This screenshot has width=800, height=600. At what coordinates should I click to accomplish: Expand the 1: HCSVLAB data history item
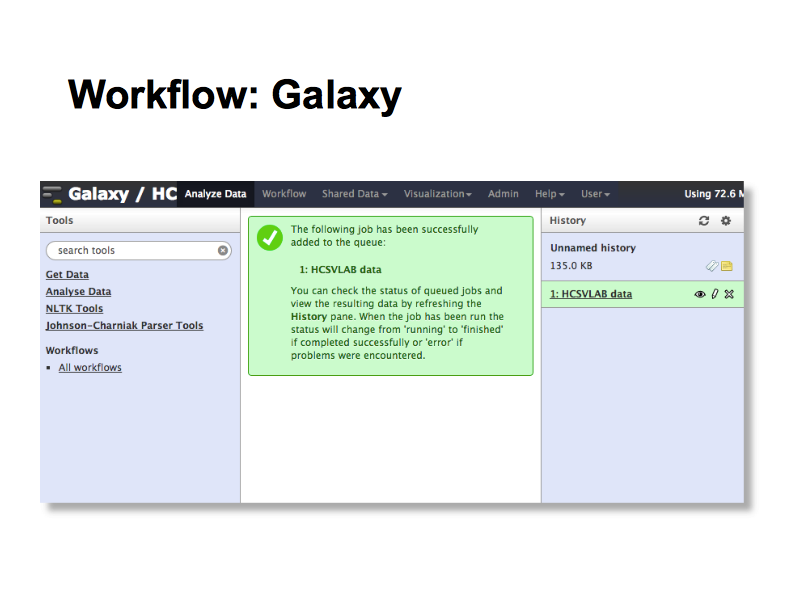click(x=591, y=294)
